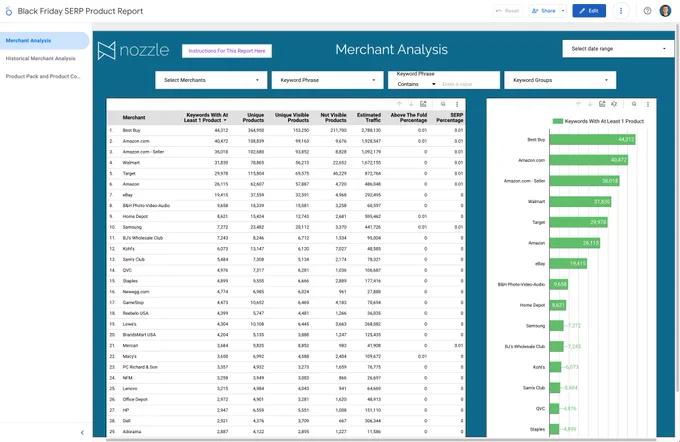Sort by the Unique Products column header
This screenshot has width=680, height=442.
[253, 117]
